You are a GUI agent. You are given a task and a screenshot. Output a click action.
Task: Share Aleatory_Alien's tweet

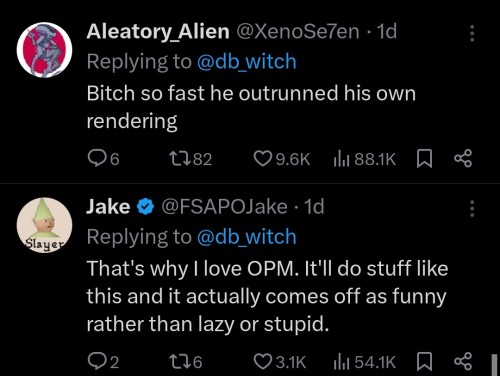click(x=463, y=159)
